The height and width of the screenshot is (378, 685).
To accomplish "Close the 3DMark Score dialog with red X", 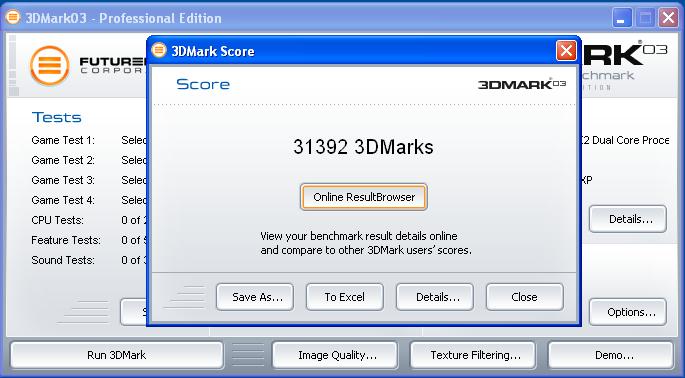I will click(566, 51).
